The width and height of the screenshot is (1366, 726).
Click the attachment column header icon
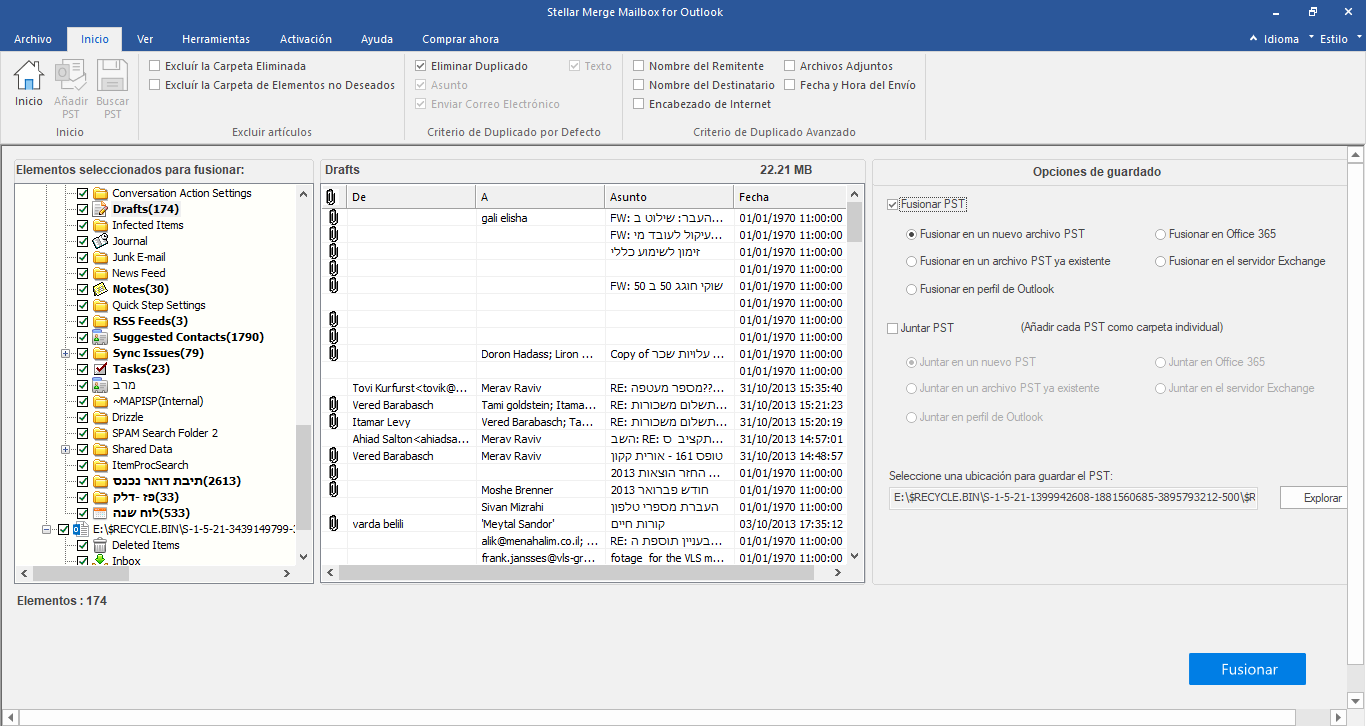333,197
